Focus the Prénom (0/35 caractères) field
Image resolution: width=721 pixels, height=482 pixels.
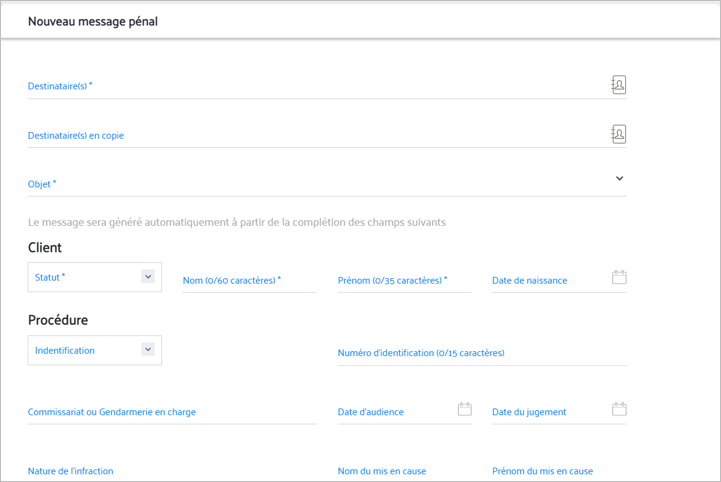coord(405,280)
